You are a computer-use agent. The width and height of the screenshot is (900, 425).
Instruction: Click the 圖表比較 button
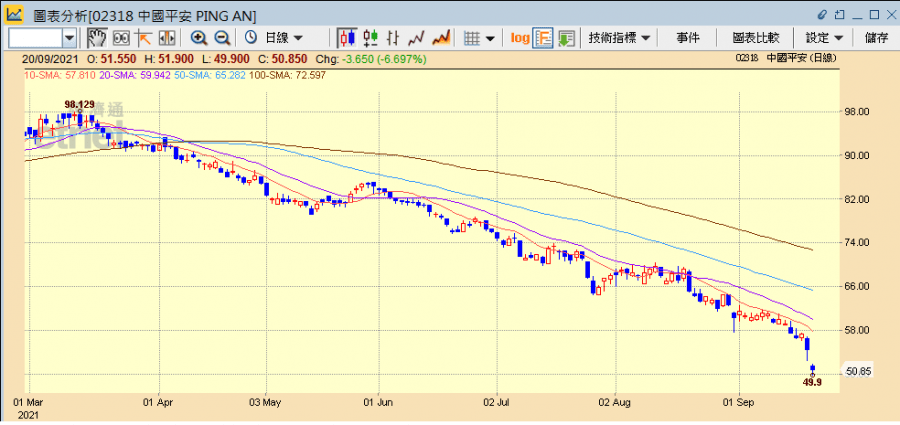pyautogui.click(x=755, y=37)
